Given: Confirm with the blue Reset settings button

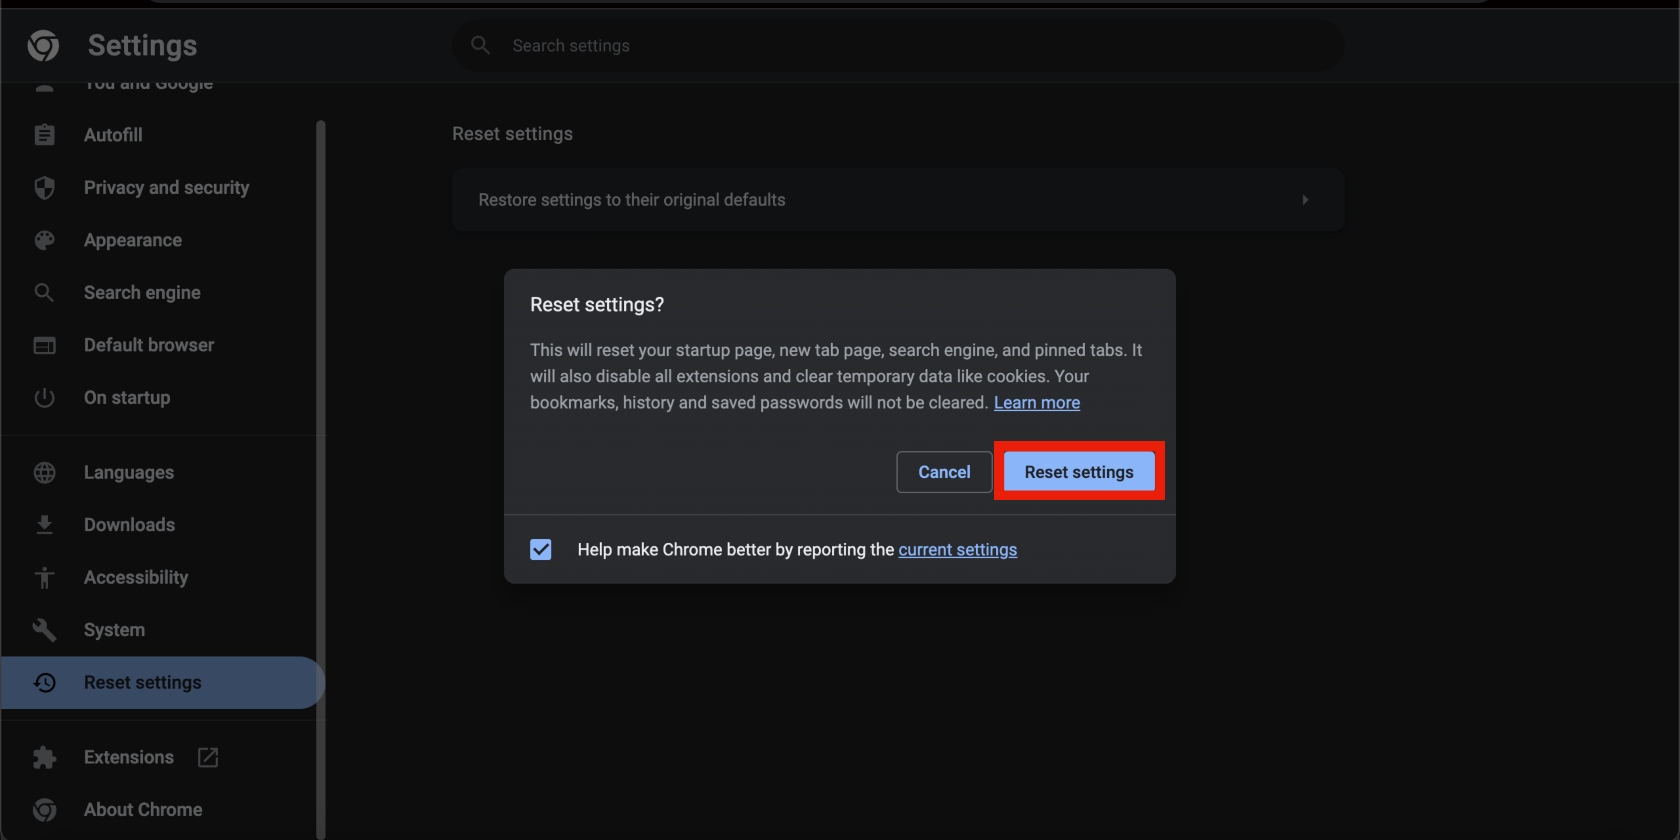Looking at the screenshot, I should (1079, 472).
